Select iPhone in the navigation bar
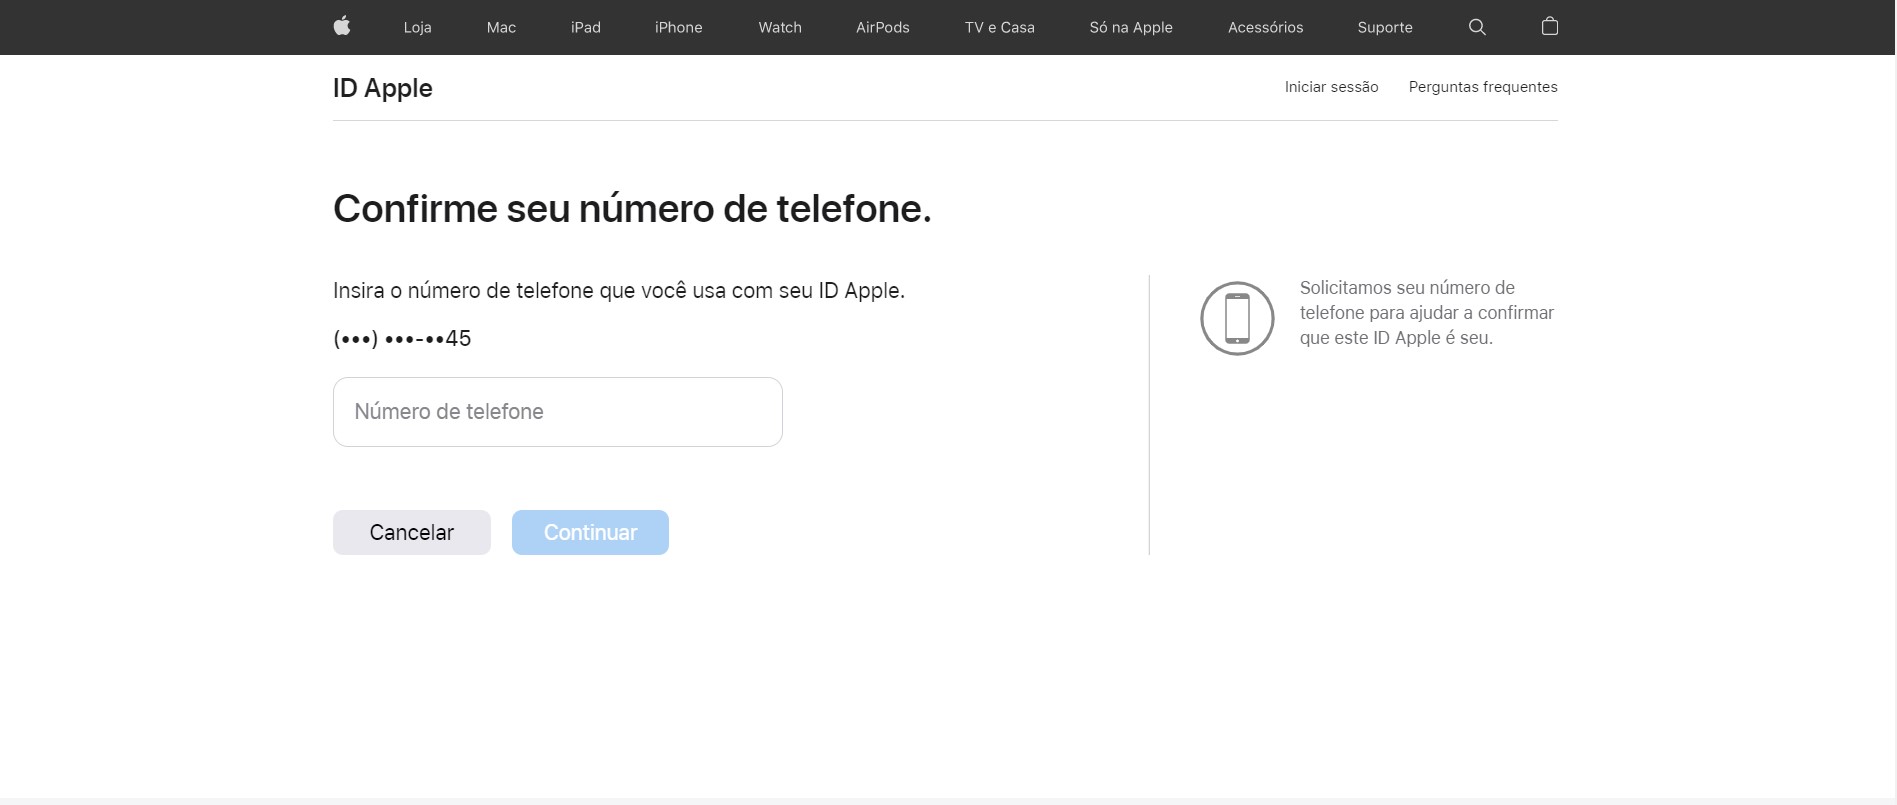The height and width of the screenshot is (805, 1897). tap(678, 27)
